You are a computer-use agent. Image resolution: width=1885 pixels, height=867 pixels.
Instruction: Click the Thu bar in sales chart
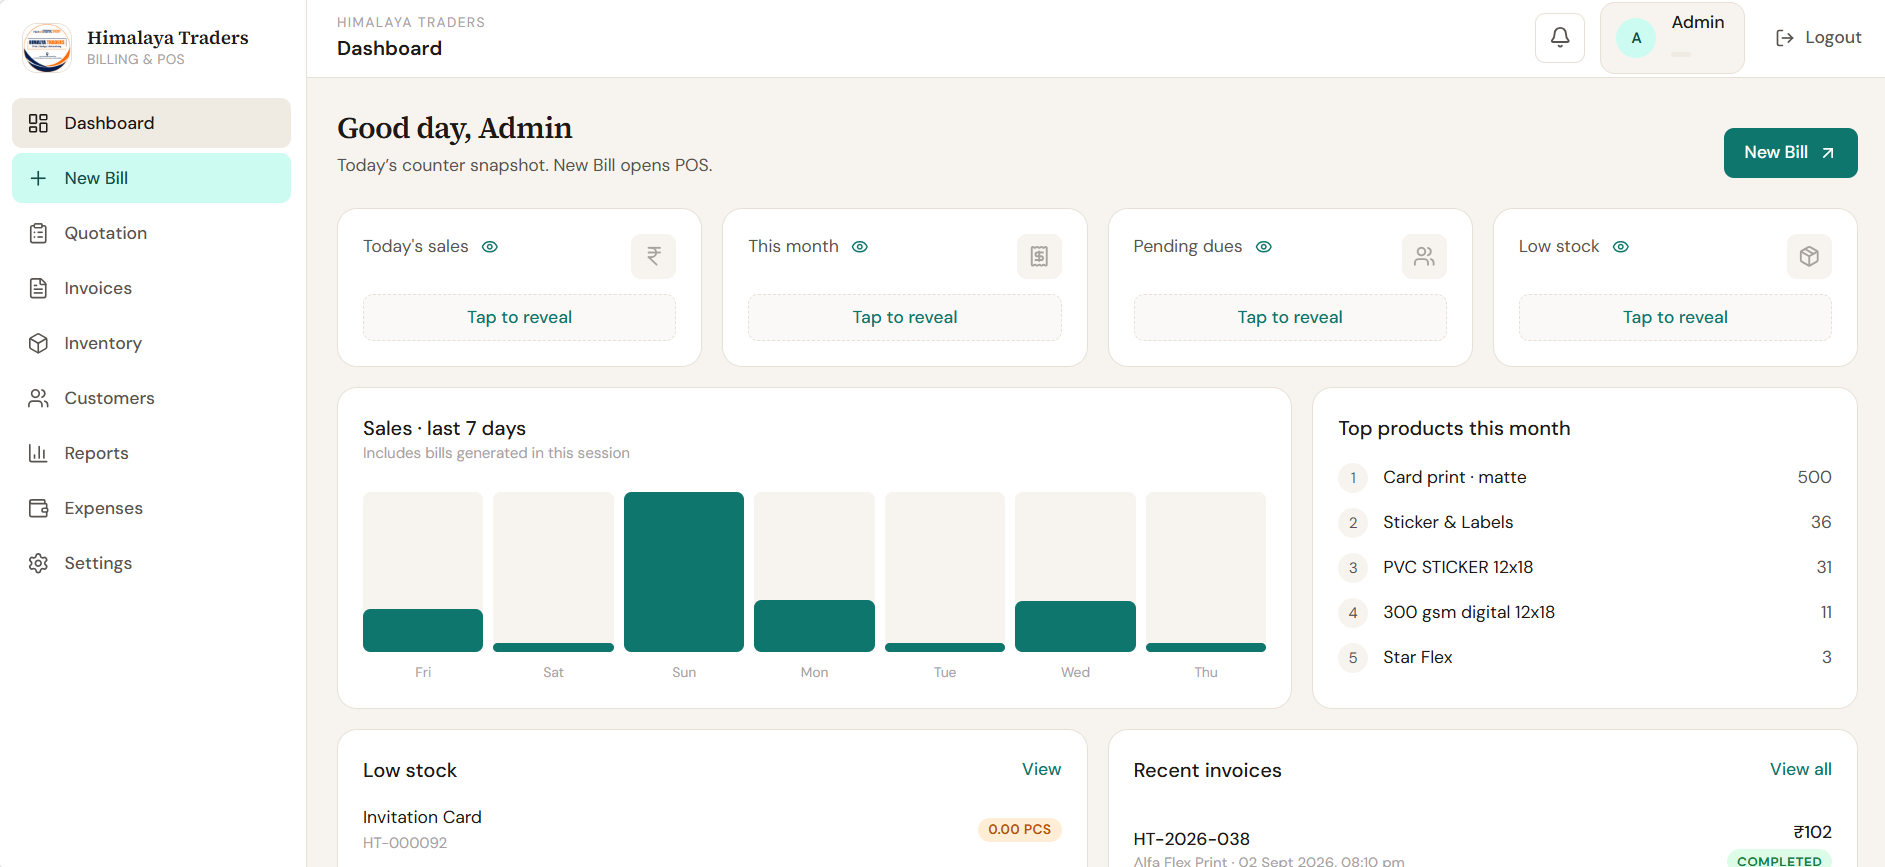click(x=1206, y=647)
